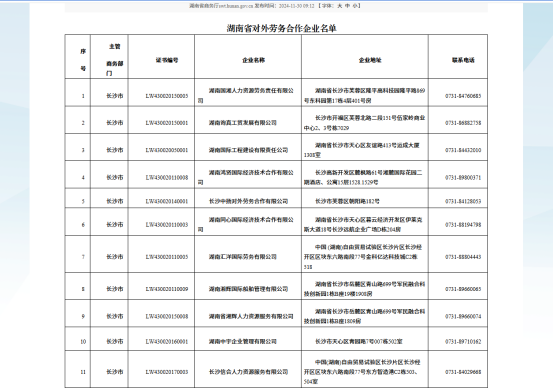The height and width of the screenshot is (389, 554).
Task: Select the company name in row 5
Action: pyautogui.click(x=248, y=201)
